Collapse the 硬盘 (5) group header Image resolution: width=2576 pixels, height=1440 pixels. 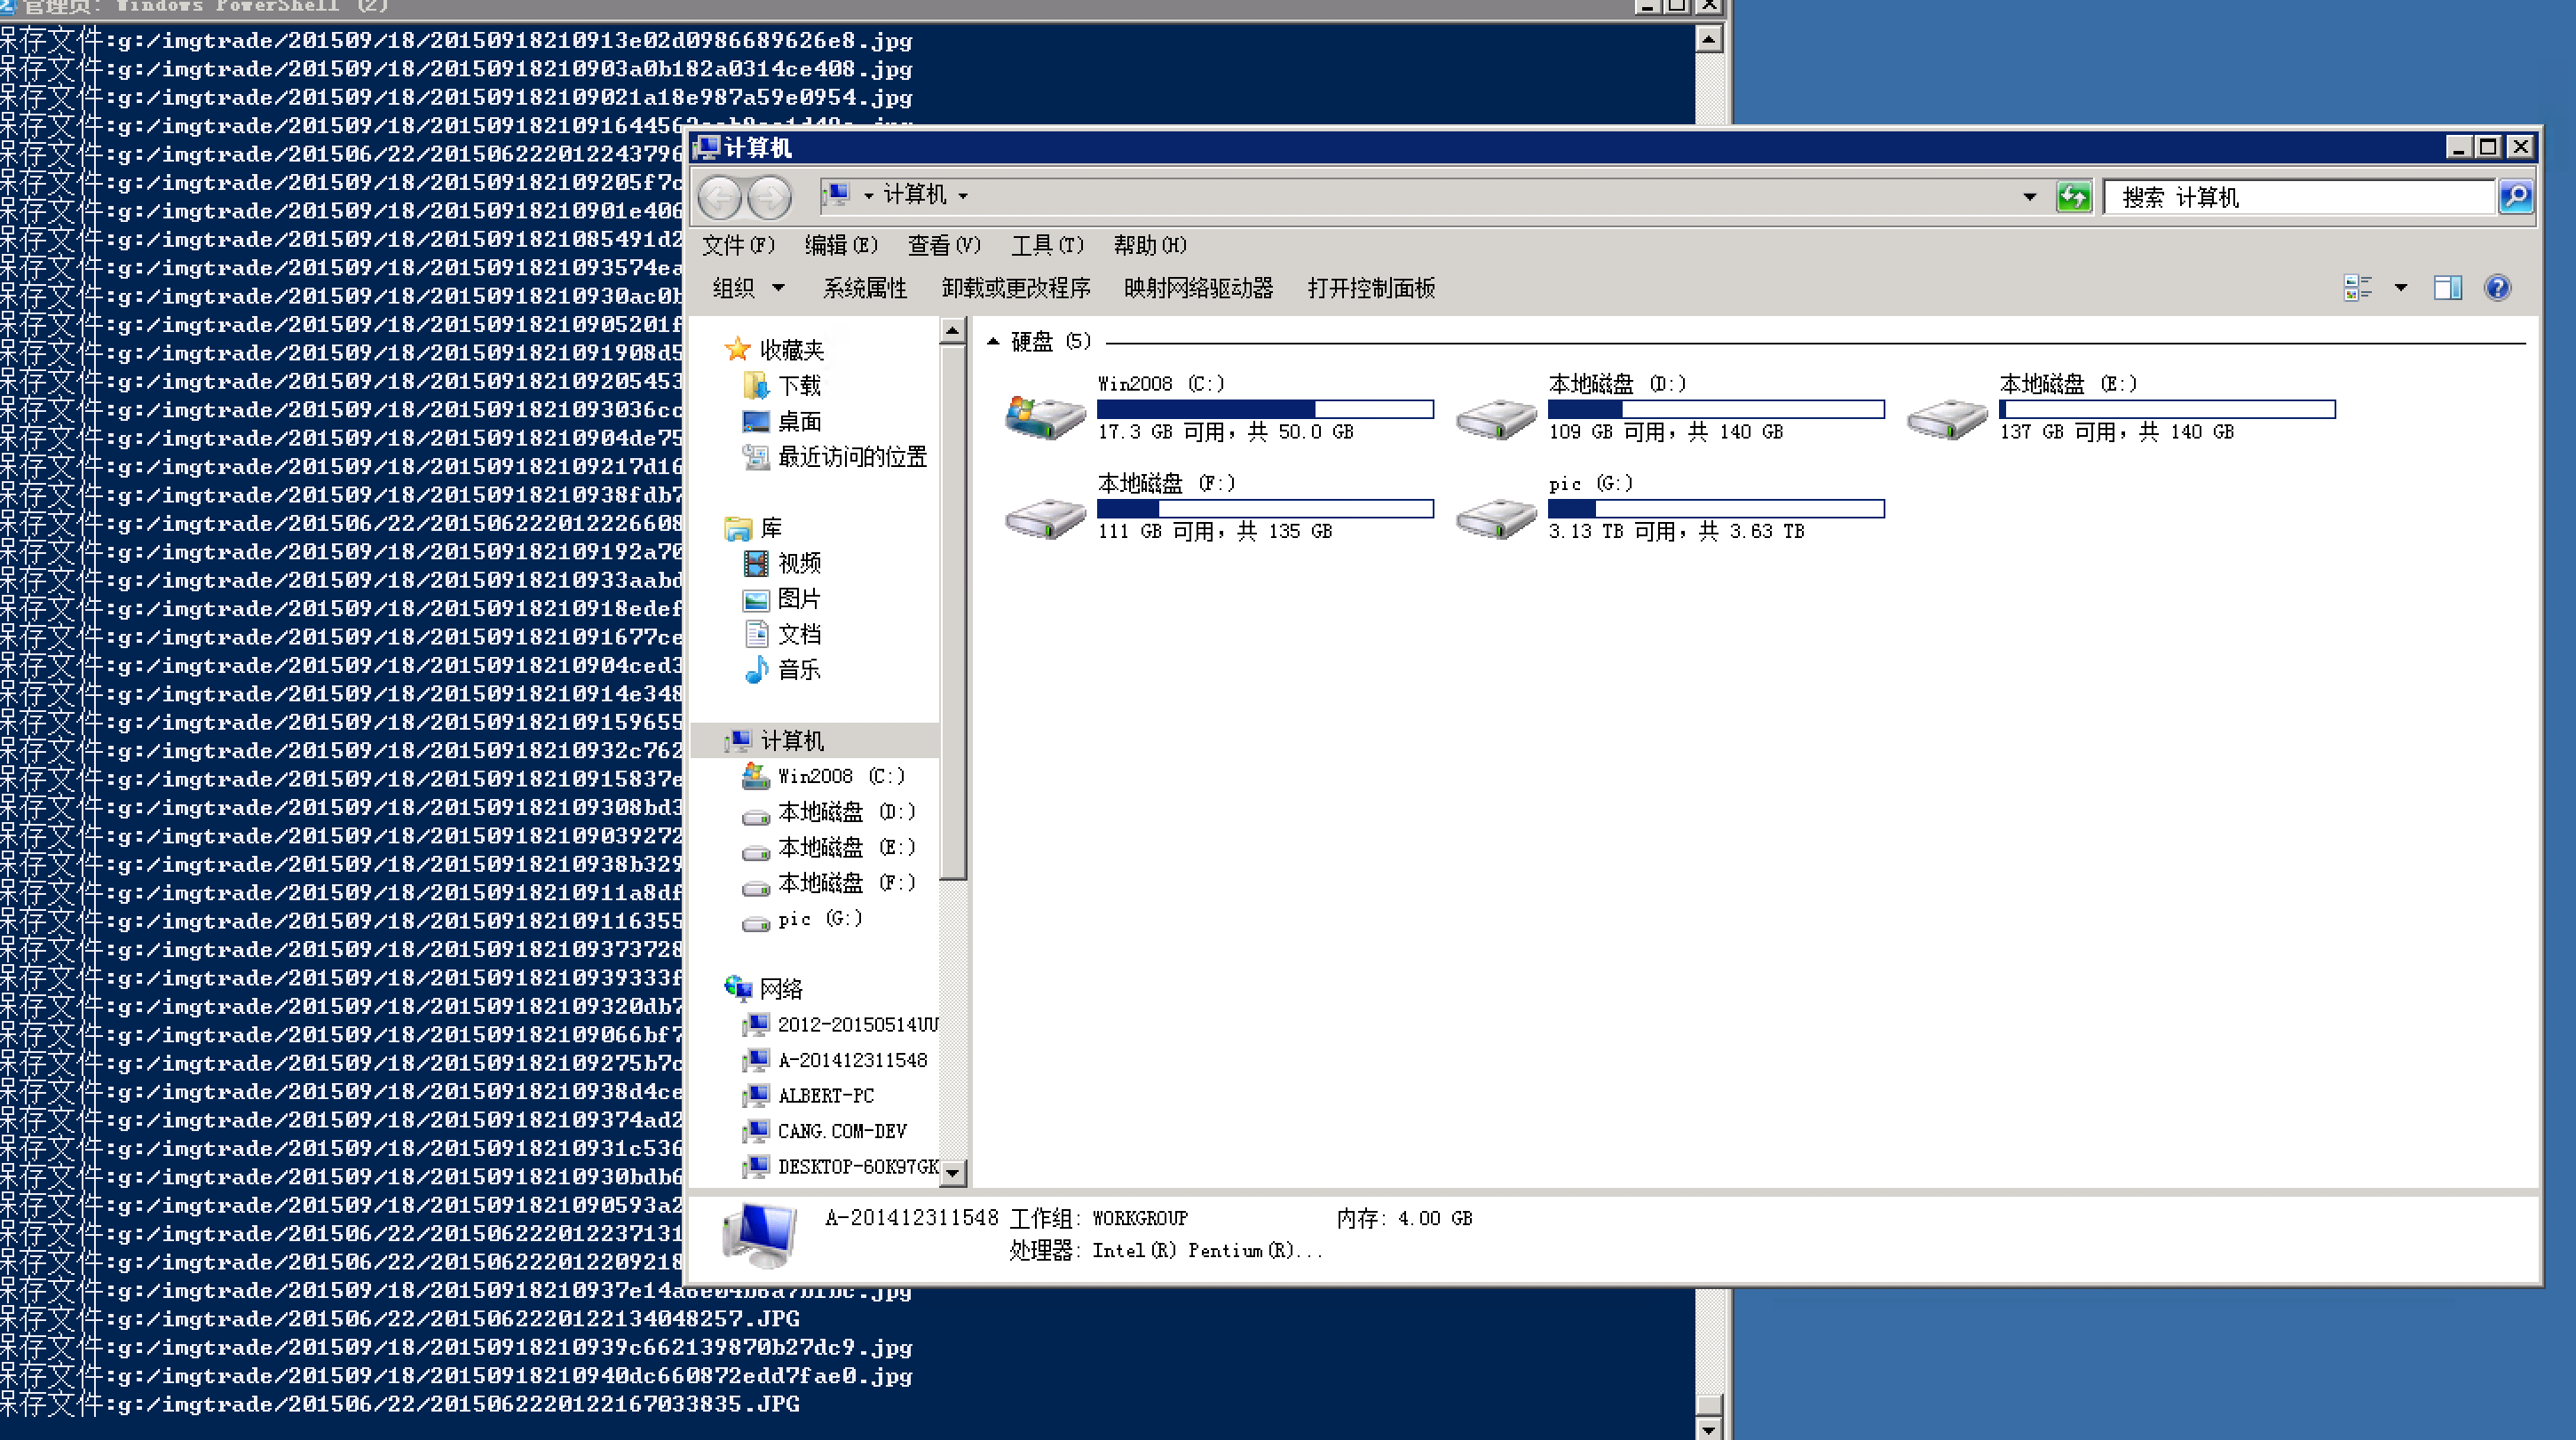click(993, 342)
